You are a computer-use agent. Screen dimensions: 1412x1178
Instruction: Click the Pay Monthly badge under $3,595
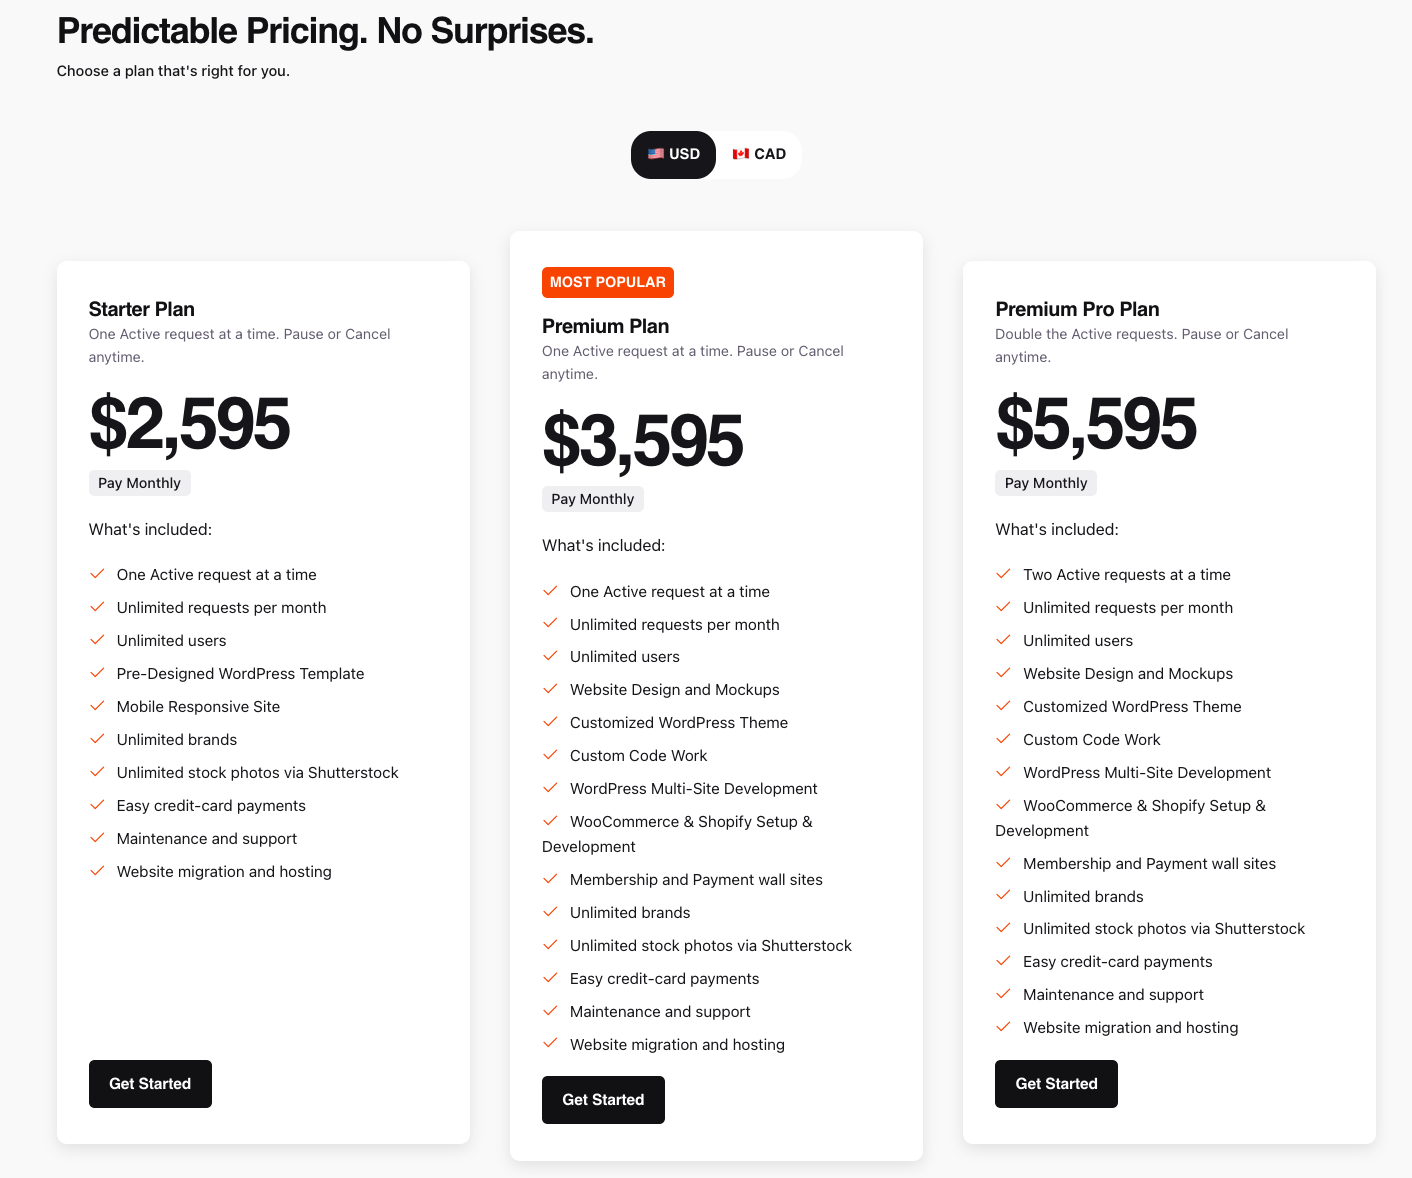coord(592,498)
